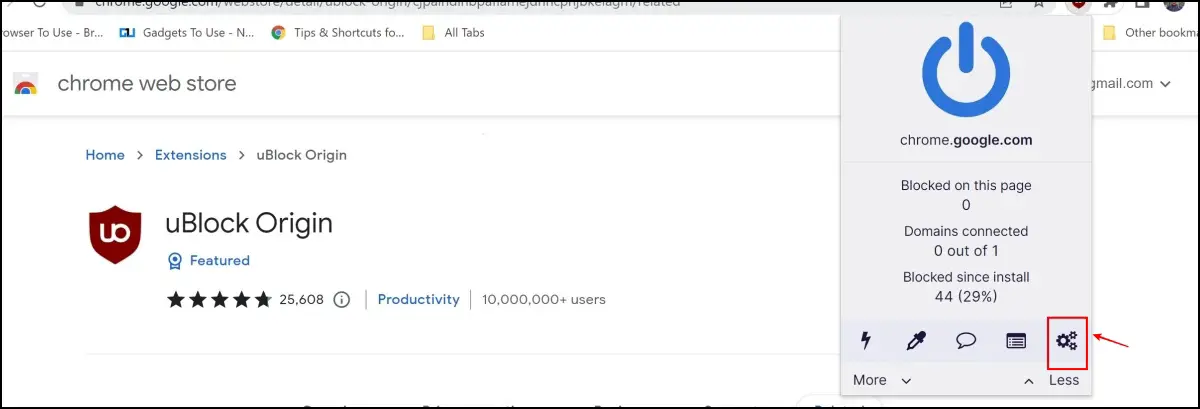Open the uBlock dashboard gears icon

(1067, 341)
